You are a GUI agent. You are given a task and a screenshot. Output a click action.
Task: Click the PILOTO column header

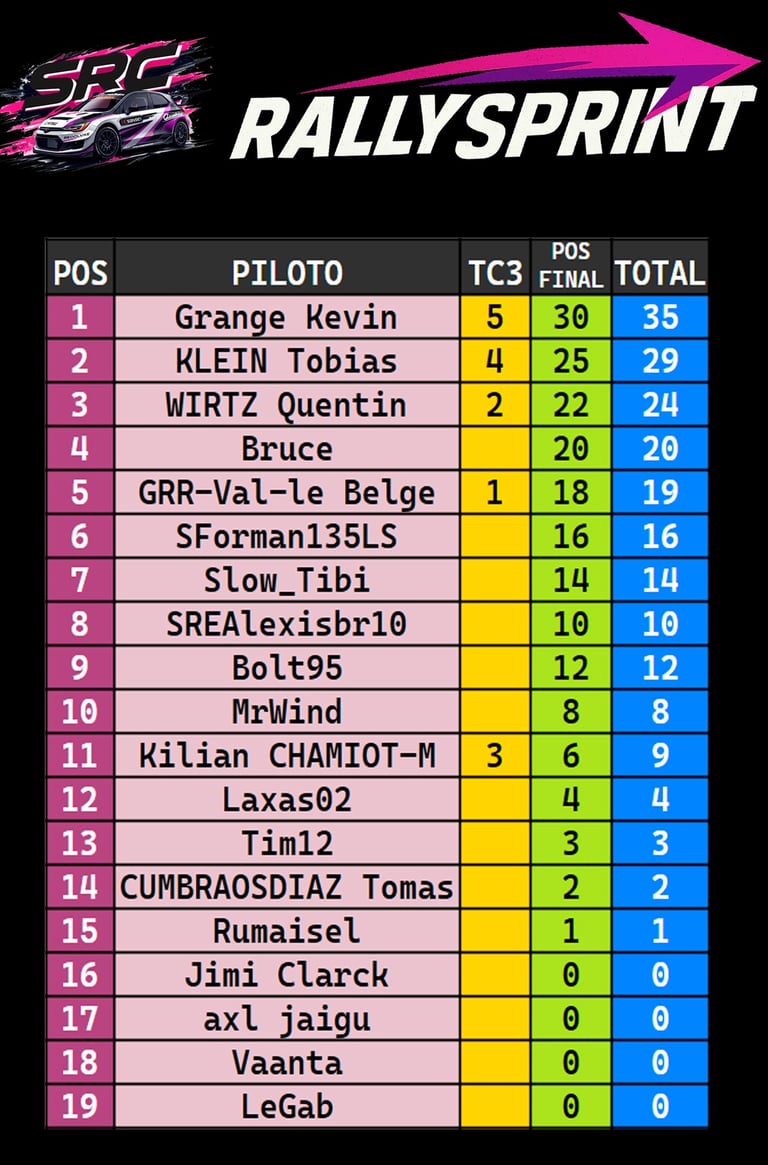[x=287, y=272]
